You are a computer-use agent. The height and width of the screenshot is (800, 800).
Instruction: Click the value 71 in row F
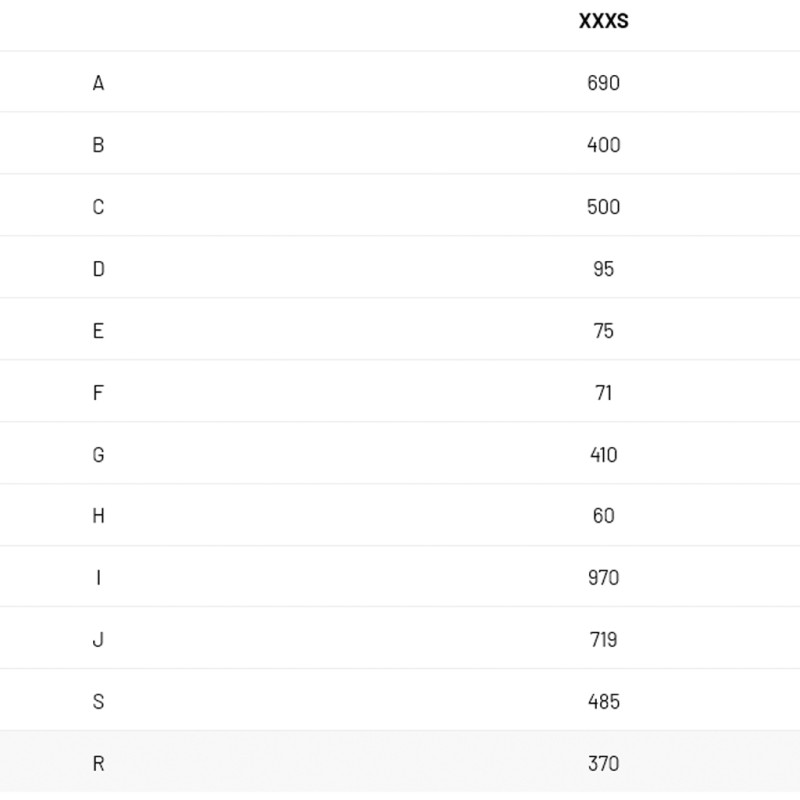[603, 393]
